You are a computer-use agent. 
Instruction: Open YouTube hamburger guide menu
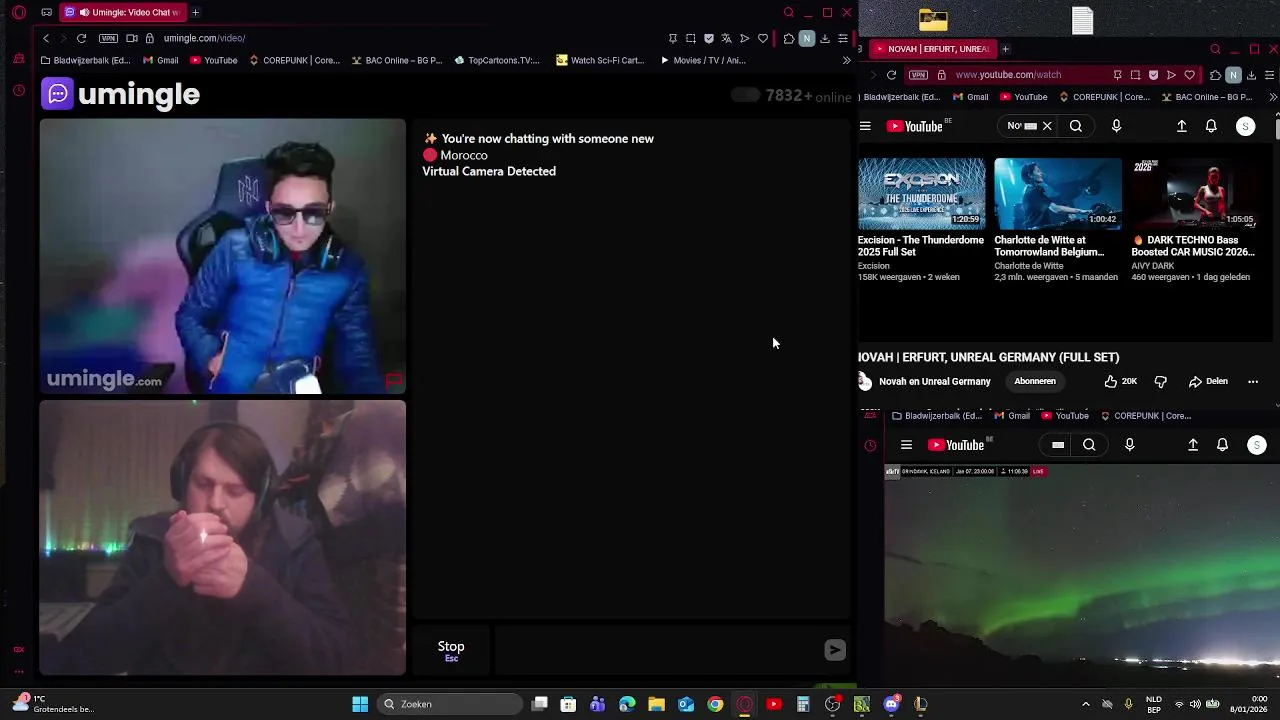865,126
